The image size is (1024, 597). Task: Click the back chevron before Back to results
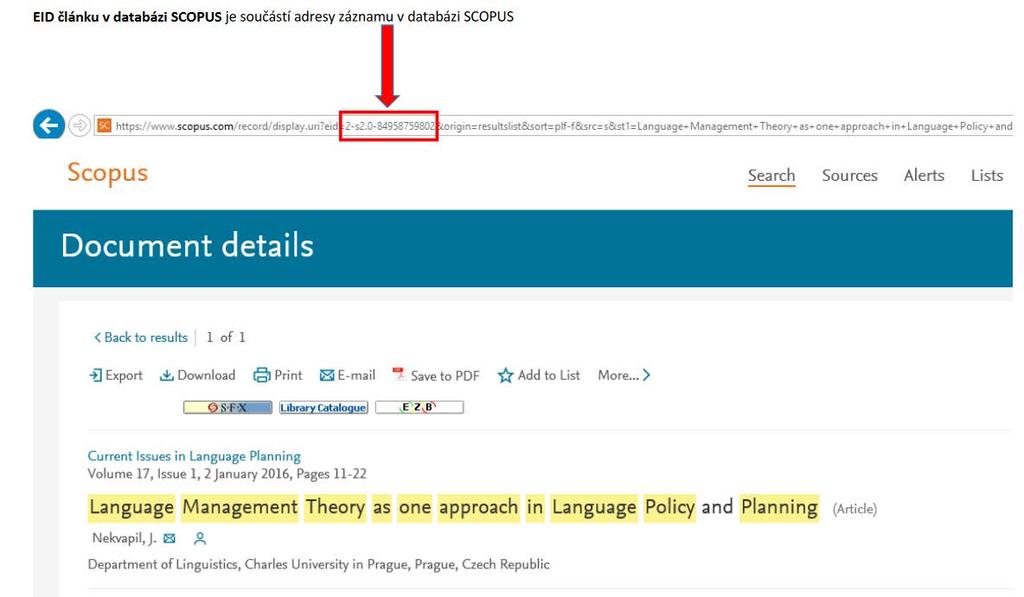pos(97,338)
